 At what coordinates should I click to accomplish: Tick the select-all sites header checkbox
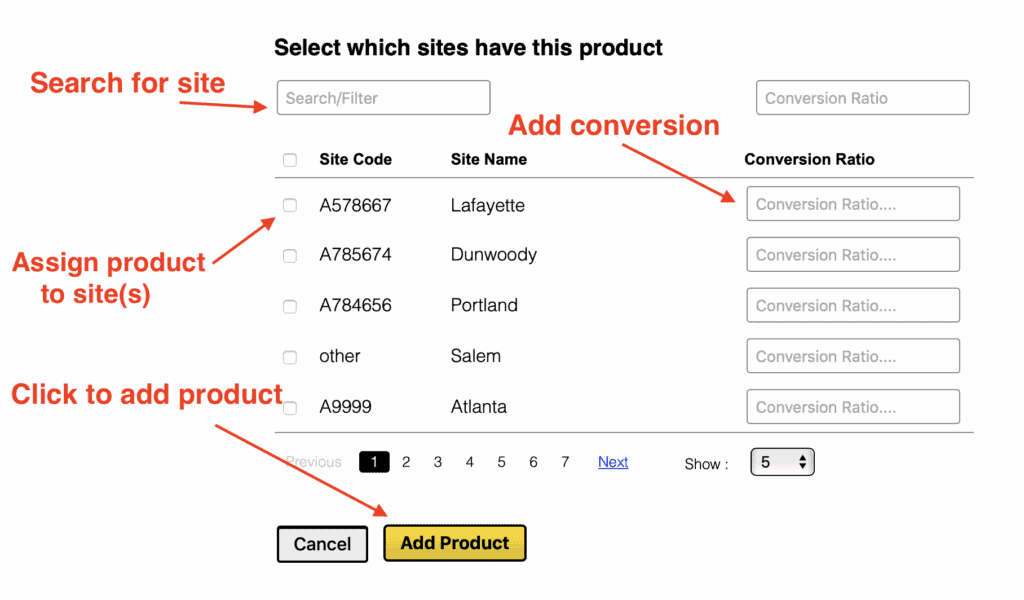click(x=290, y=160)
